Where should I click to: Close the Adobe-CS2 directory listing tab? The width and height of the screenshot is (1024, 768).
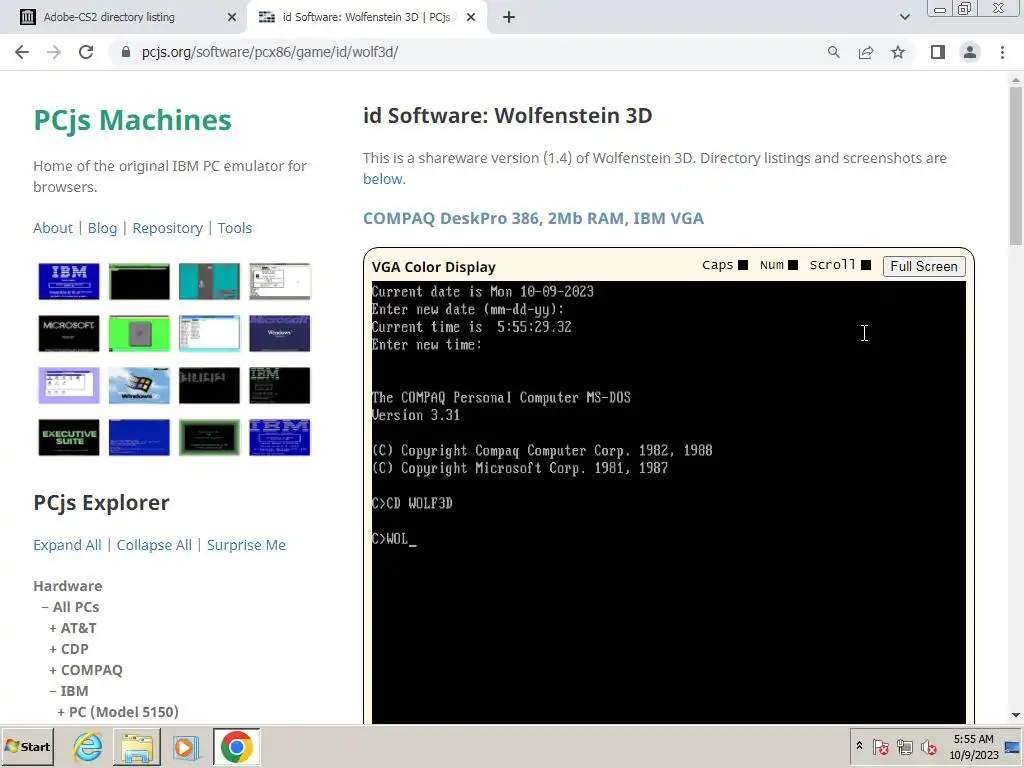point(231,17)
